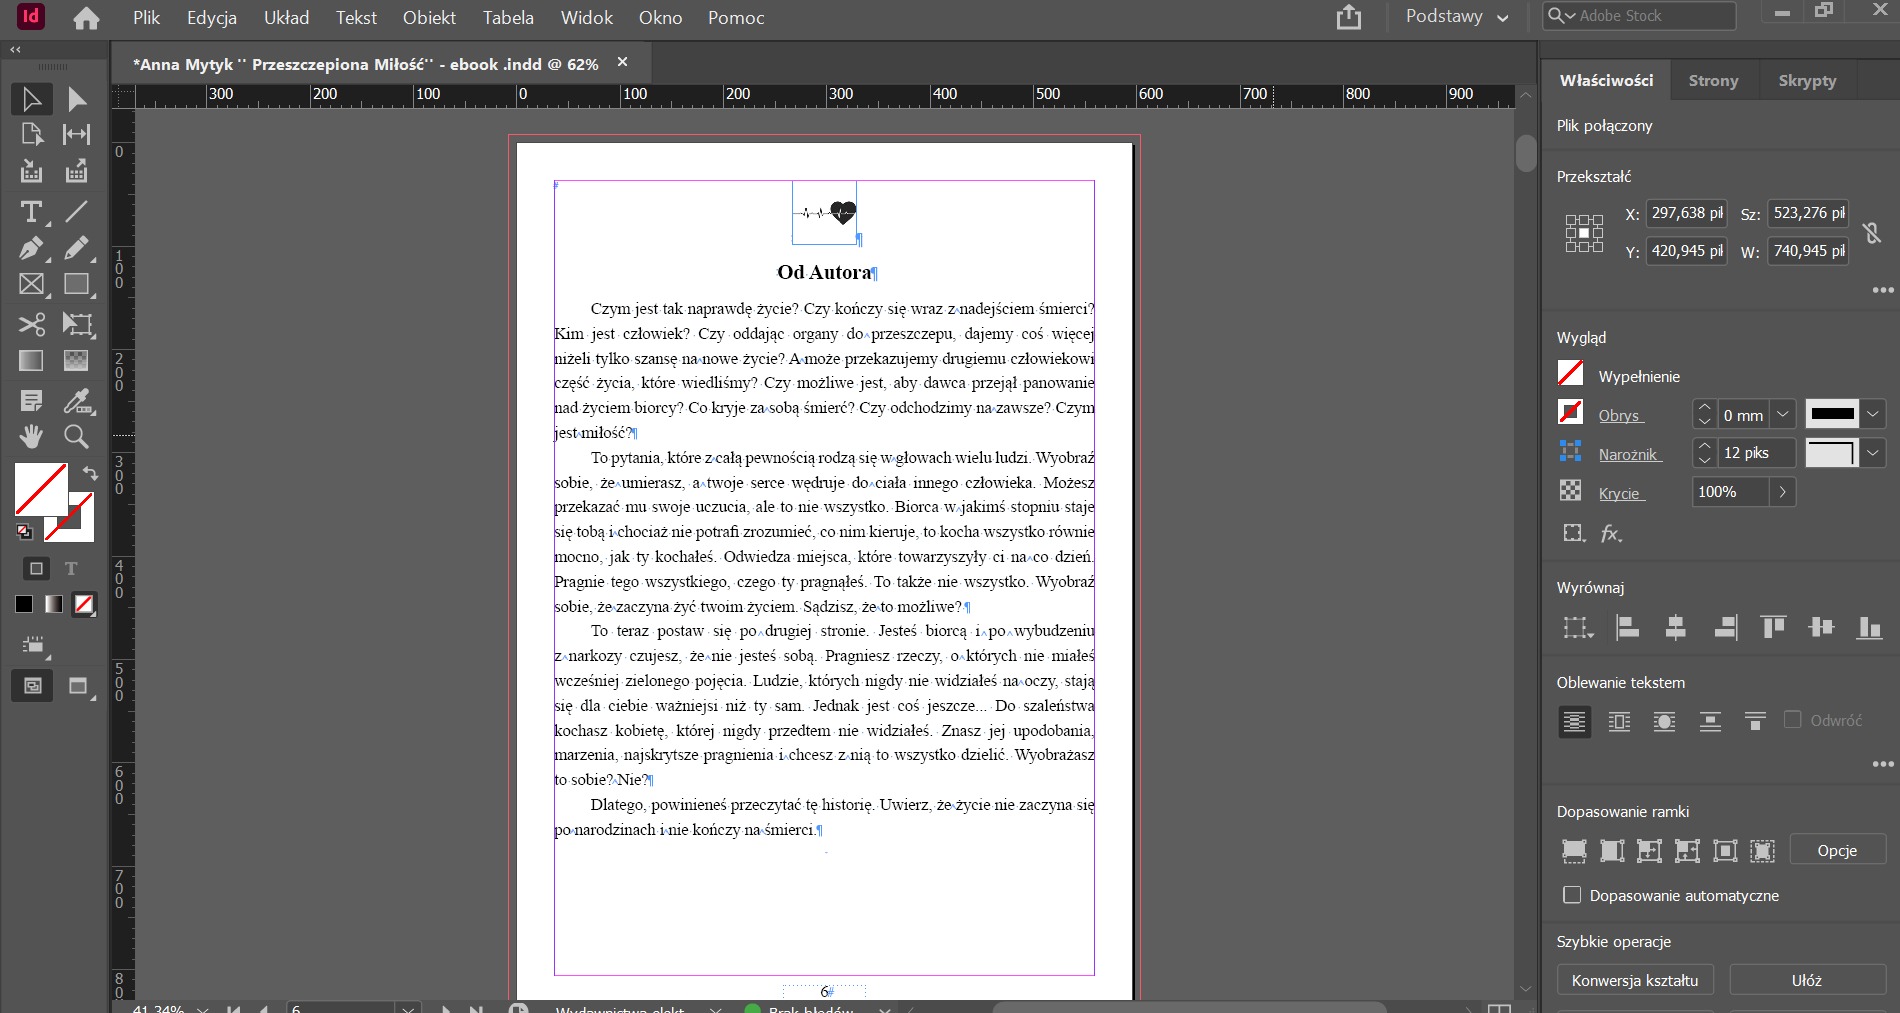The image size is (1900, 1013).
Task: Open the Podstawy workspace dropdown
Action: point(1456,17)
